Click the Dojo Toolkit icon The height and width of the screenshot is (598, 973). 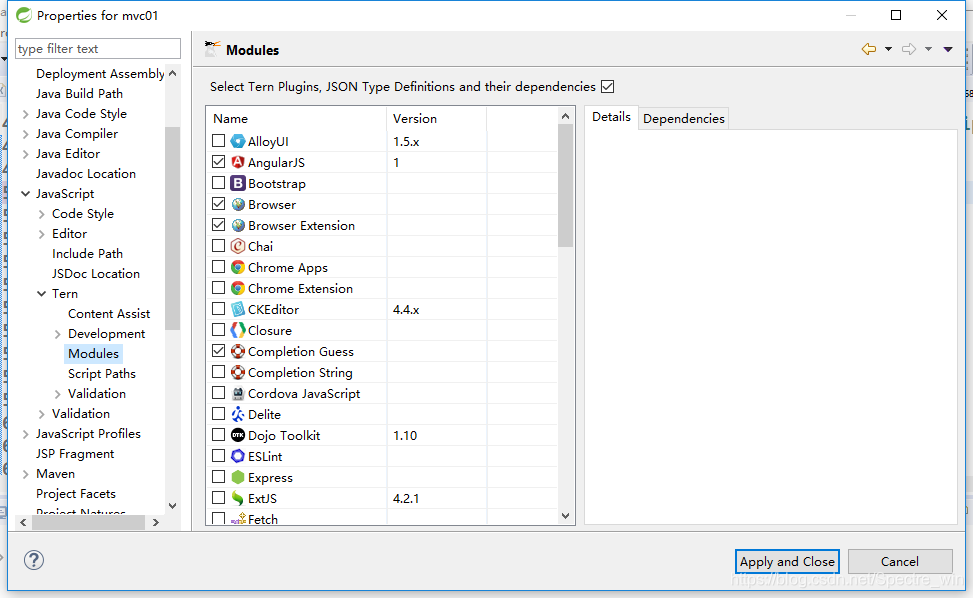coord(238,435)
